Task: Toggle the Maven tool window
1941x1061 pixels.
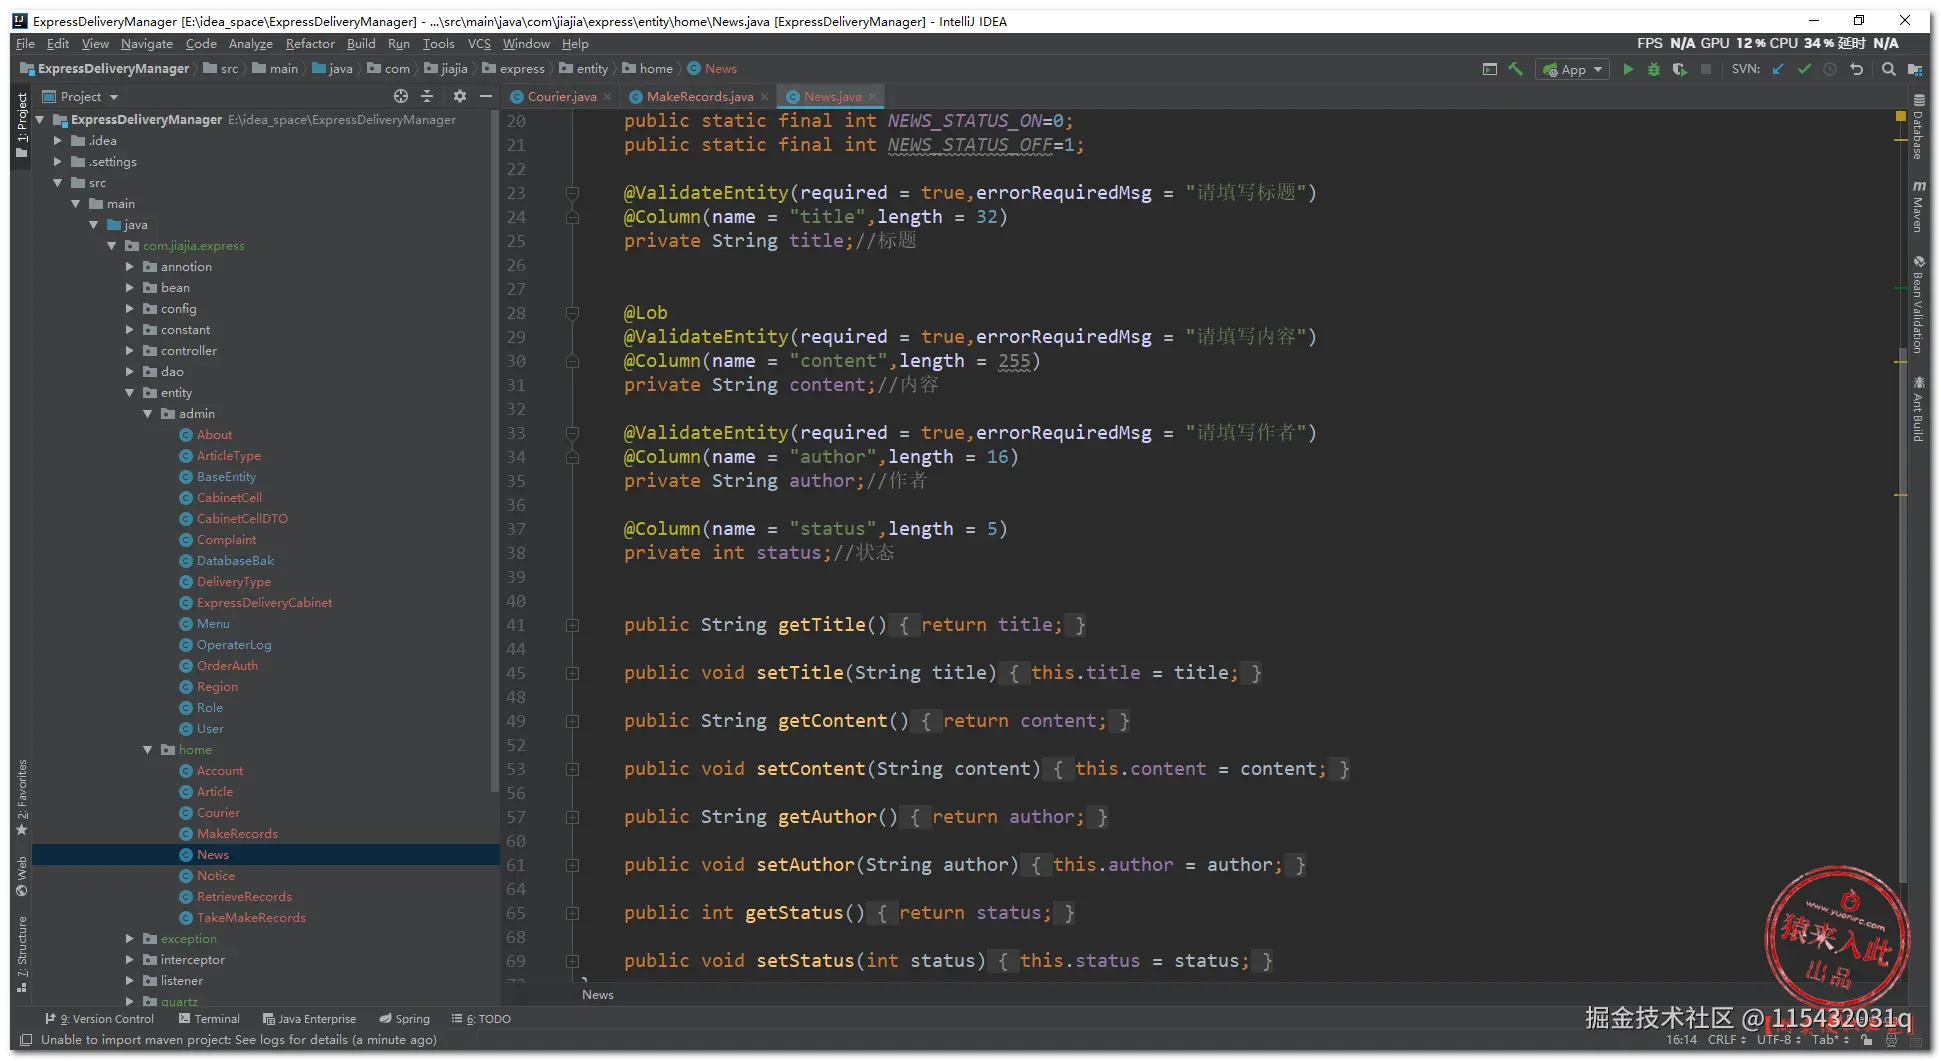Action: click(x=1918, y=207)
